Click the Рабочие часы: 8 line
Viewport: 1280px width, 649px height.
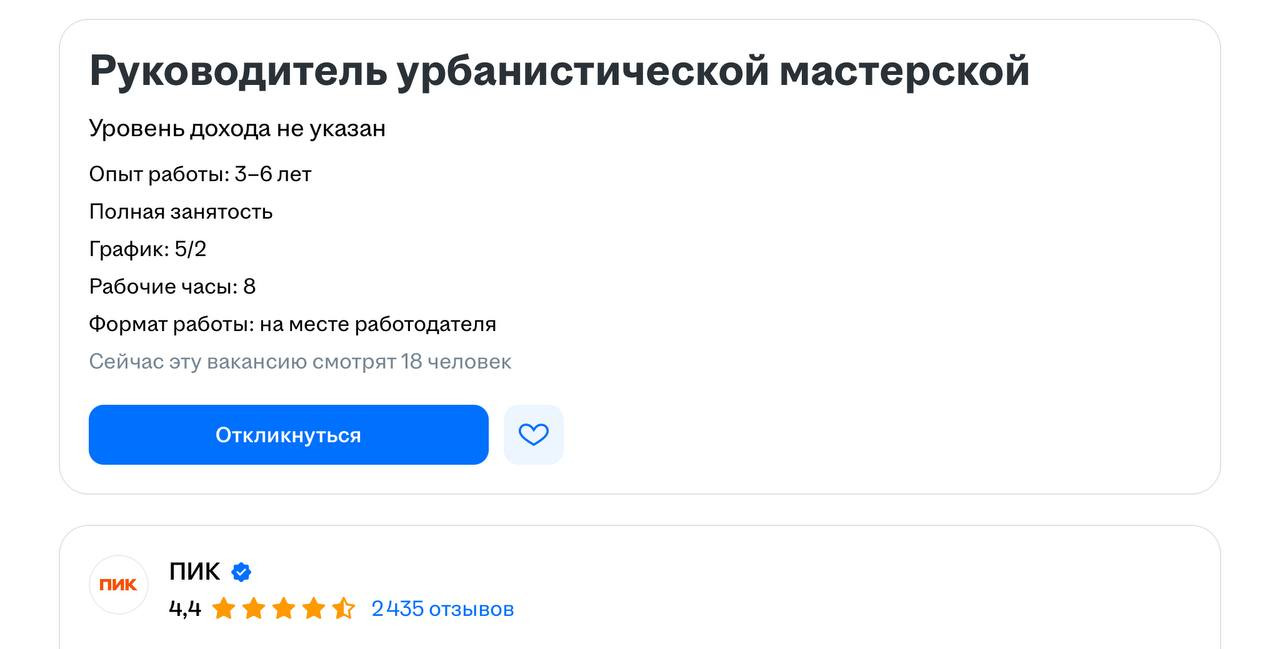(172, 286)
